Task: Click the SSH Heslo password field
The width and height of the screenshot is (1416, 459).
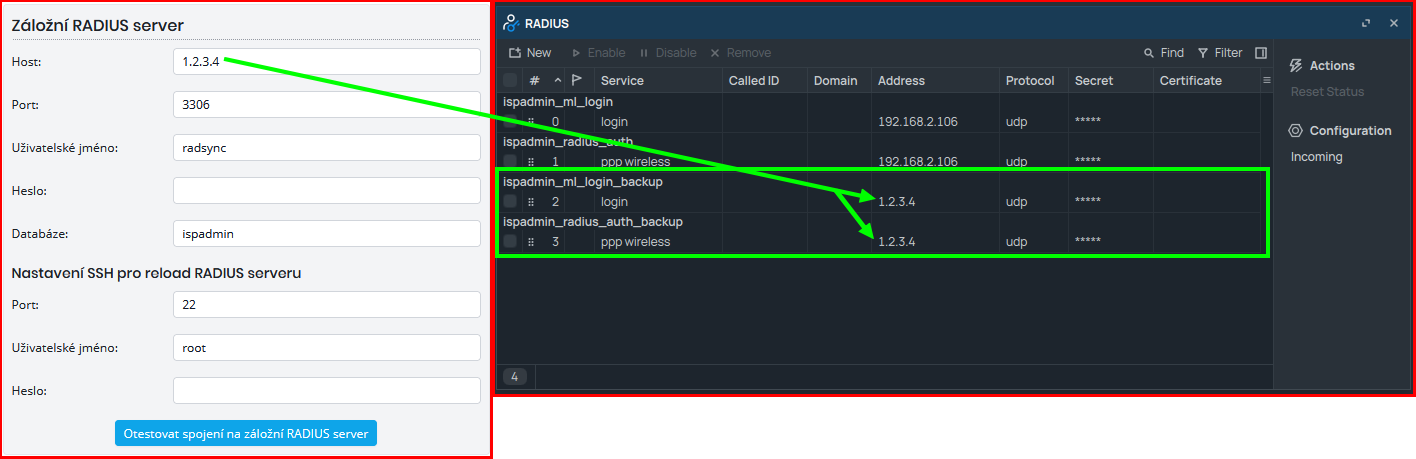Action: tap(327, 390)
